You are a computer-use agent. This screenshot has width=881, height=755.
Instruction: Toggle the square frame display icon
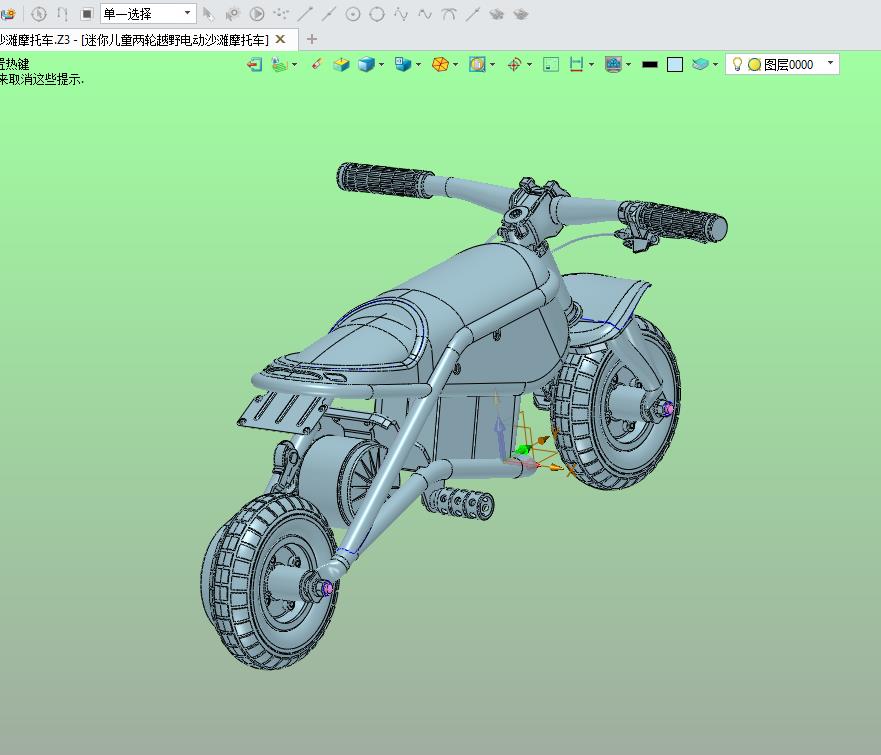point(551,64)
